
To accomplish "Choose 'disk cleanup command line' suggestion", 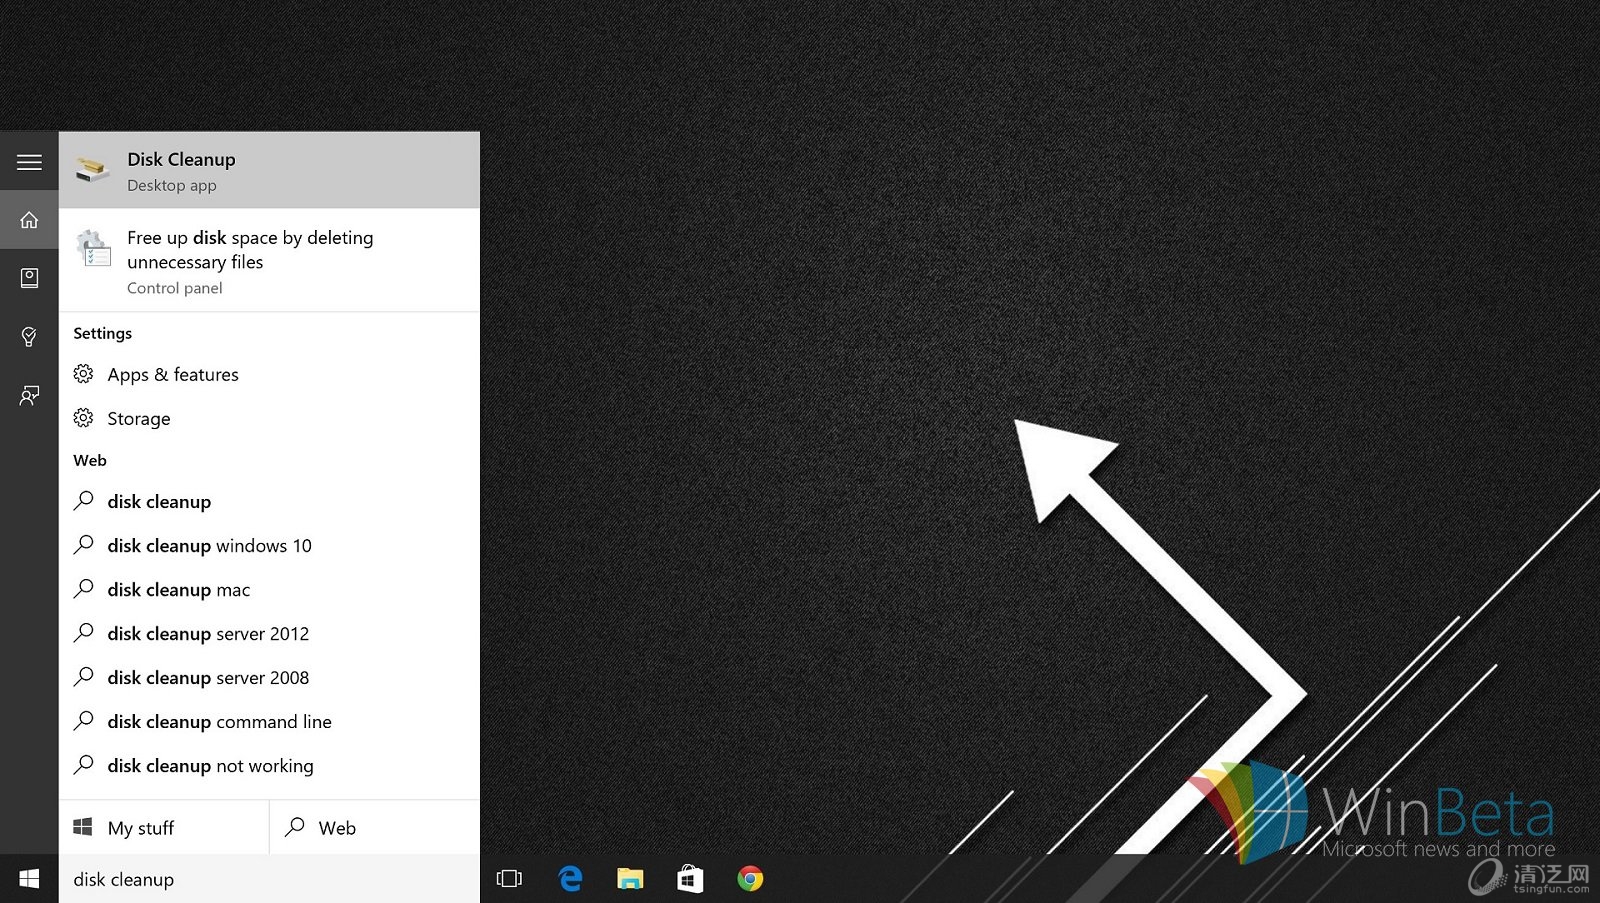I will click(219, 722).
